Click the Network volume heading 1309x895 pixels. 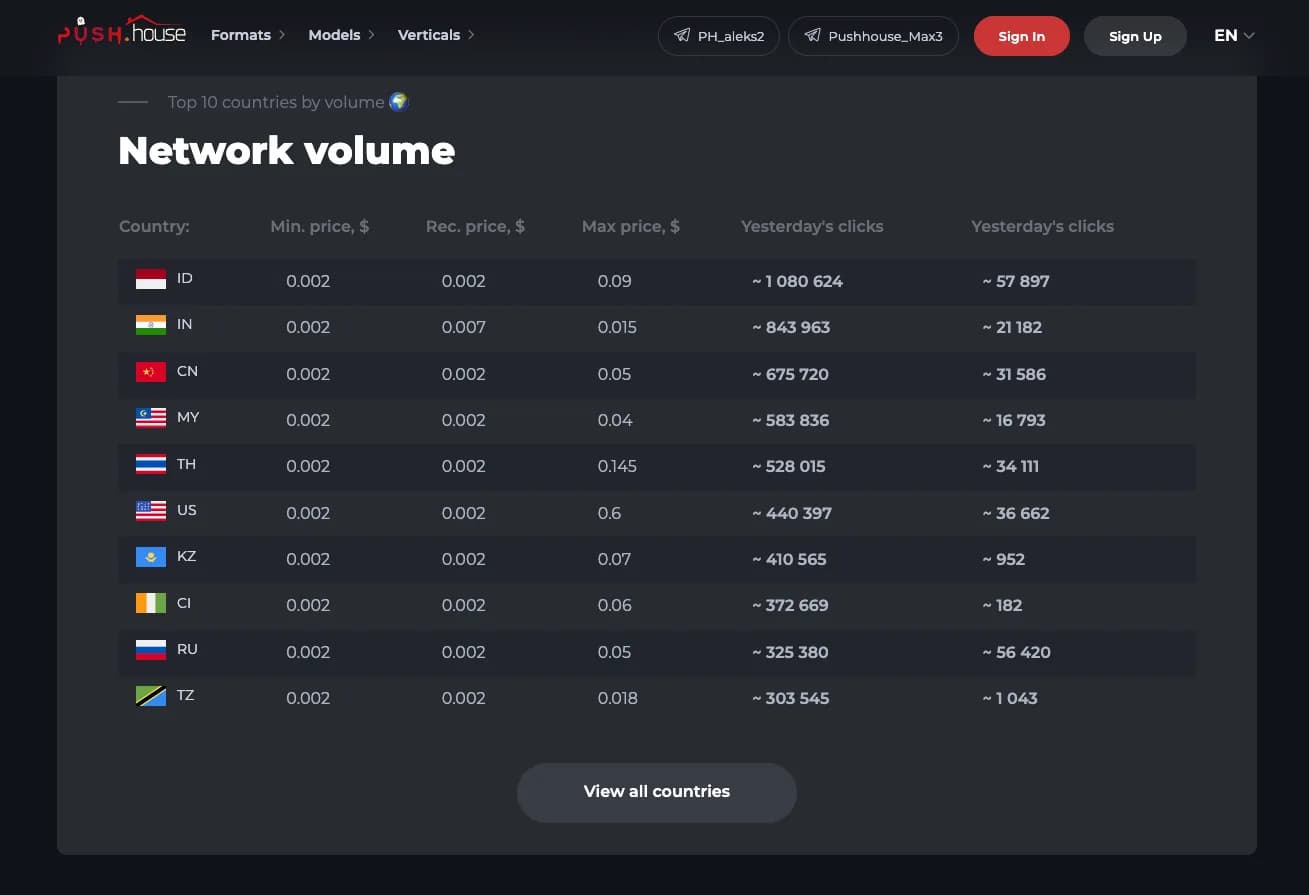tap(287, 151)
